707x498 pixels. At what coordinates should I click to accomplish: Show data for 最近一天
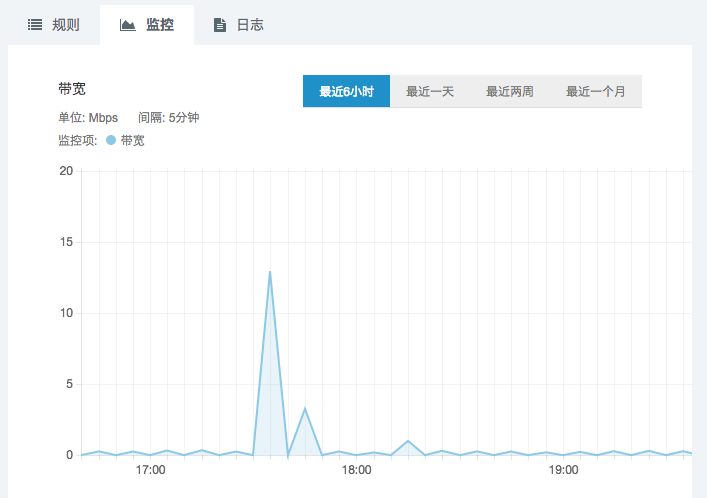pyautogui.click(x=430, y=91)
